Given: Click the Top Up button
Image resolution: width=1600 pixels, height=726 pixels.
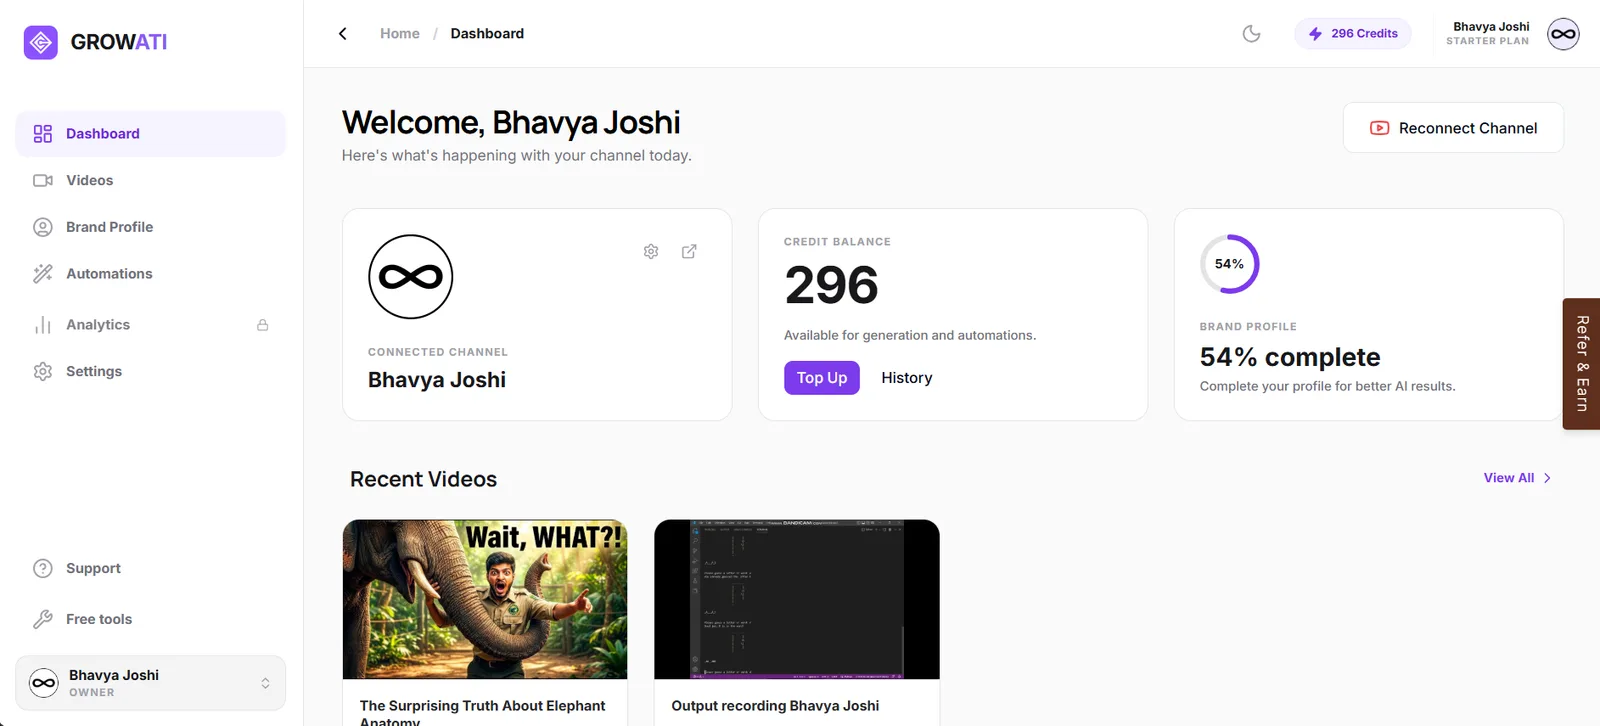Looking at the screenshot, I should pyautogui.click(x=822, y=378).
